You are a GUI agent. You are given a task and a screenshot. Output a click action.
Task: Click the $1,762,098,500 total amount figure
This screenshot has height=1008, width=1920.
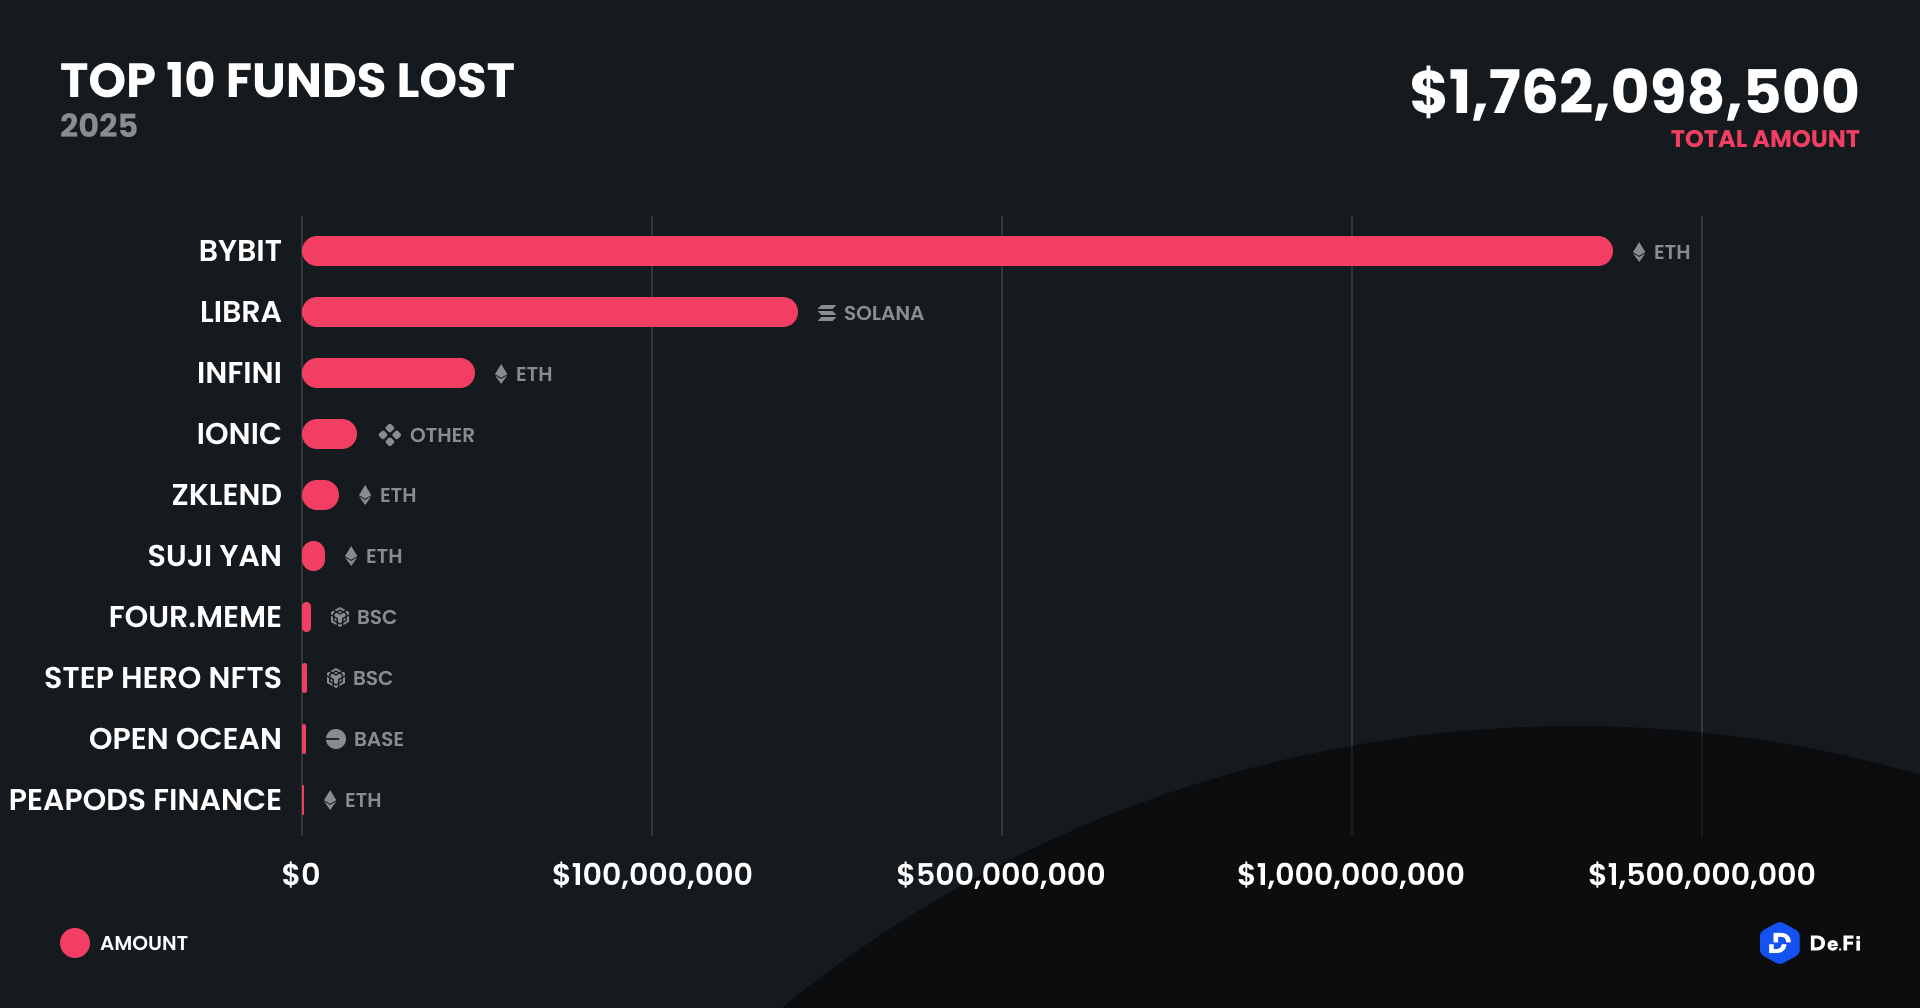pos(1634,91)
